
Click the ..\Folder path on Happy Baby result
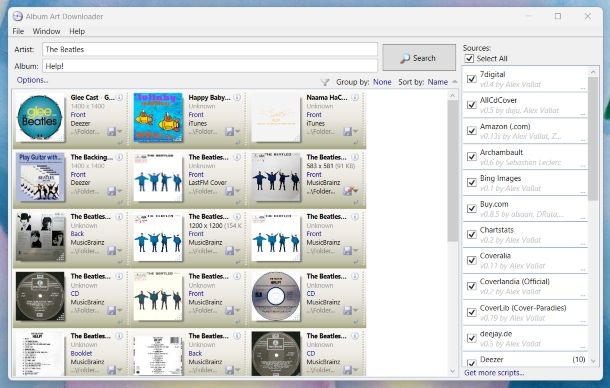tap(202, 132)
